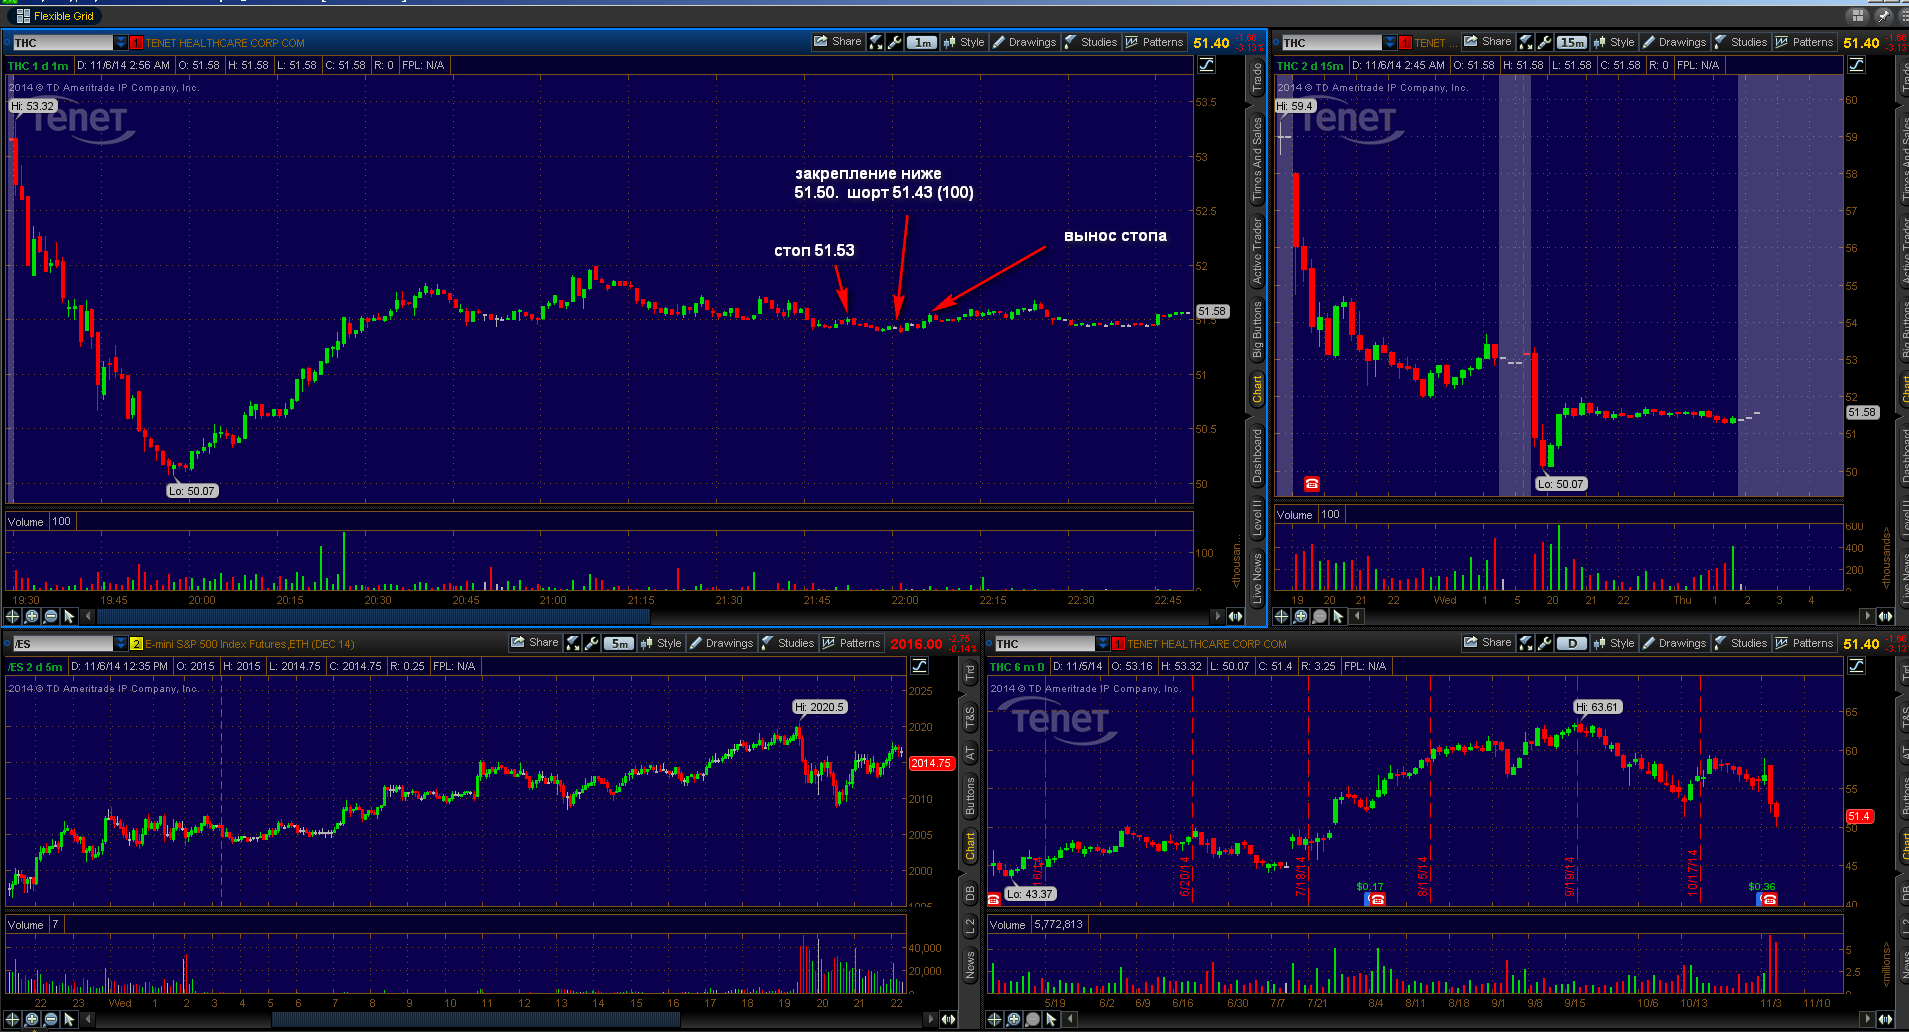This screenshot has height=1032, width=1909.
Task: Open Studies on the THC 15m chart
Action: (1741, 42)
